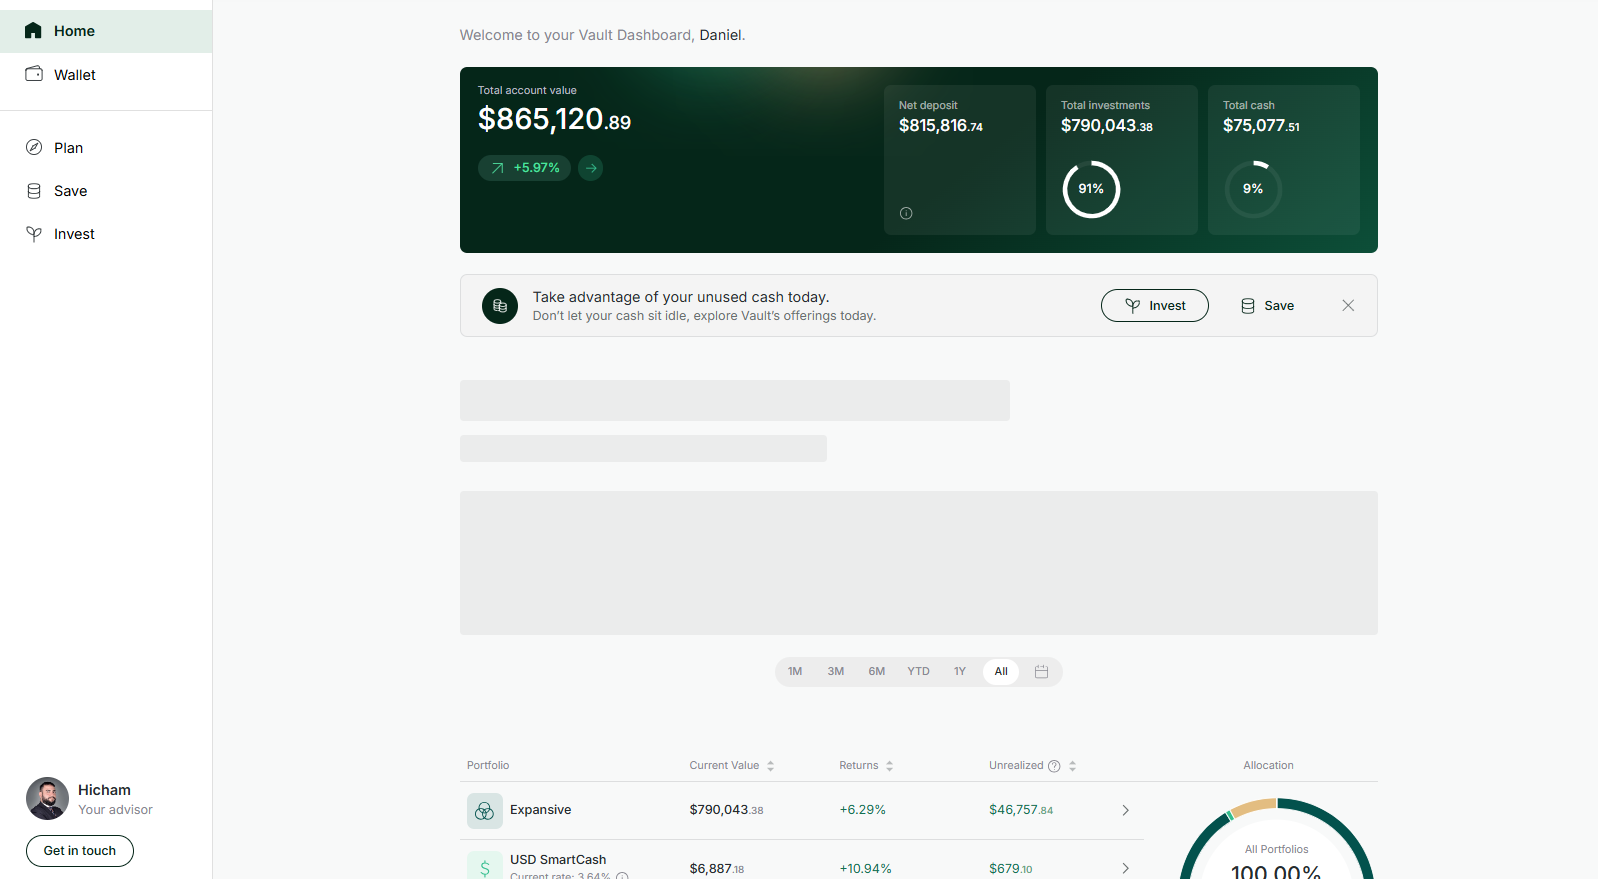Click the Total cash amount $75,077.51

click(x=1261, y=126)
